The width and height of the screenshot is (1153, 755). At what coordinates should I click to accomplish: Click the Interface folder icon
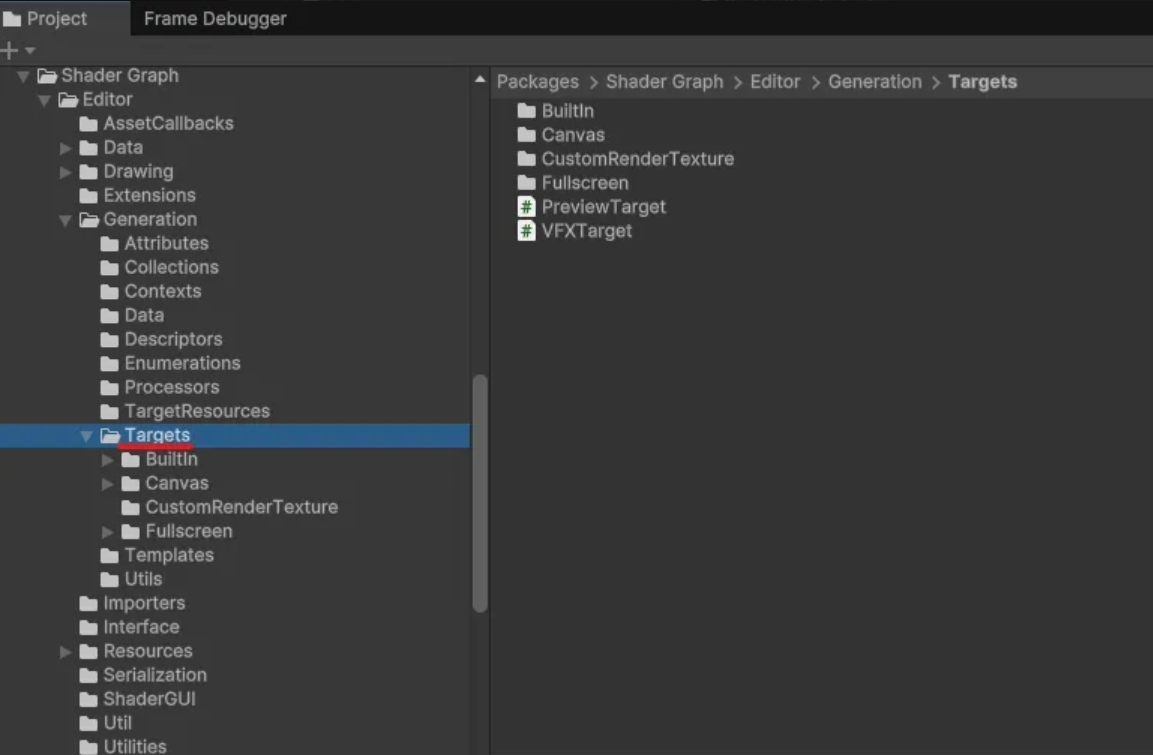point(88,628)
